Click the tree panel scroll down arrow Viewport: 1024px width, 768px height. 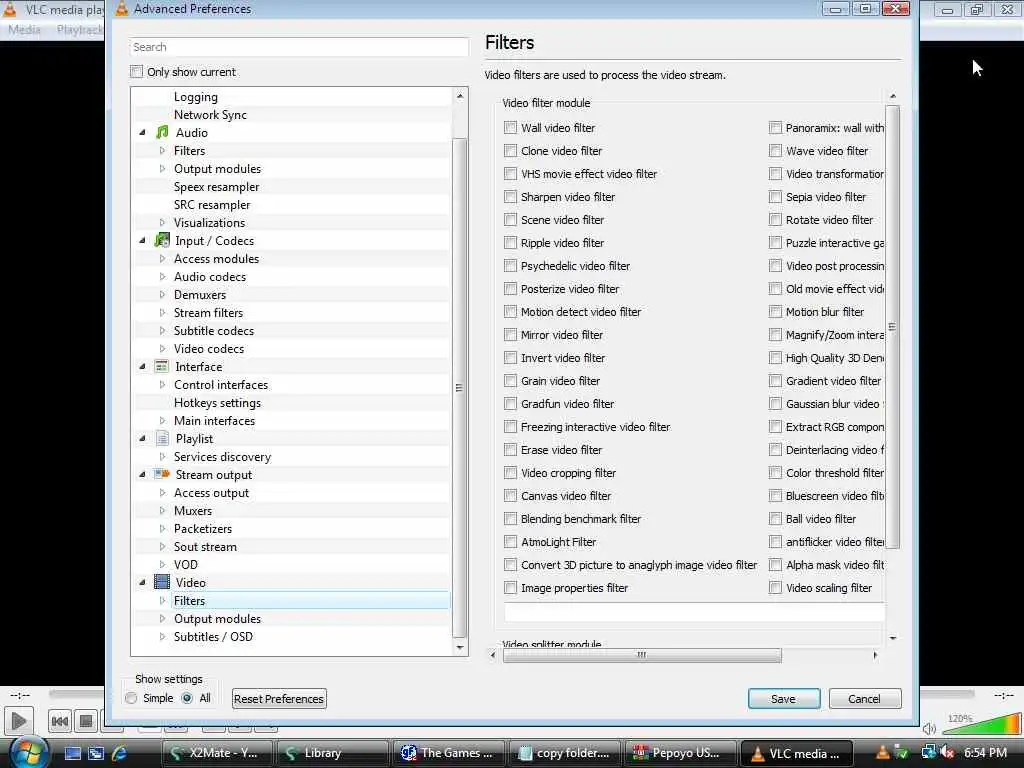pyautogui.click(x=460, y=648)
